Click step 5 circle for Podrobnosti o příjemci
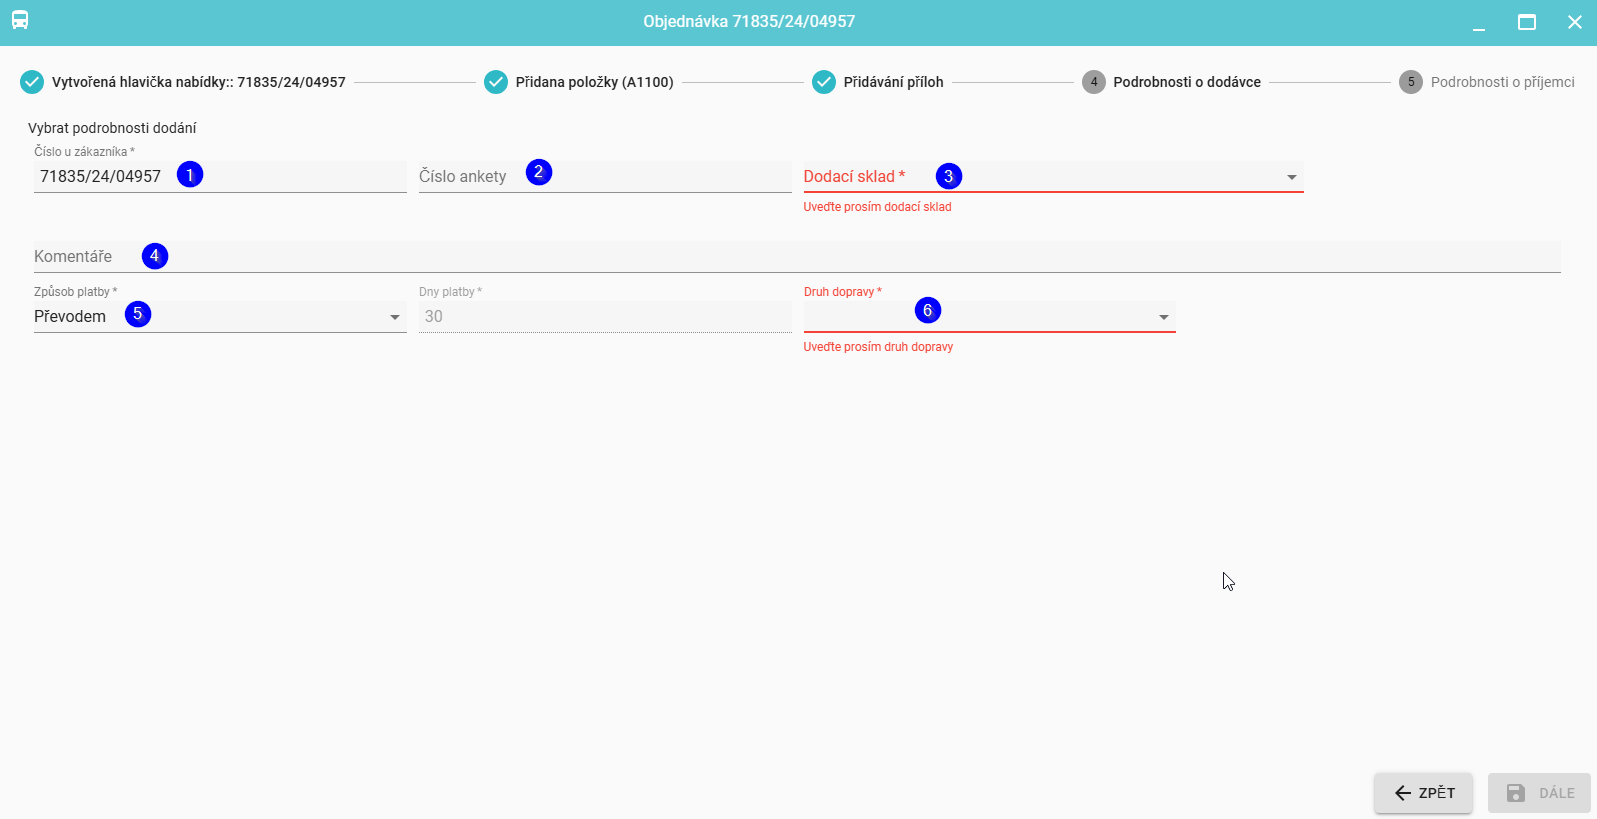1597x819 pixels. [1411, 82]
